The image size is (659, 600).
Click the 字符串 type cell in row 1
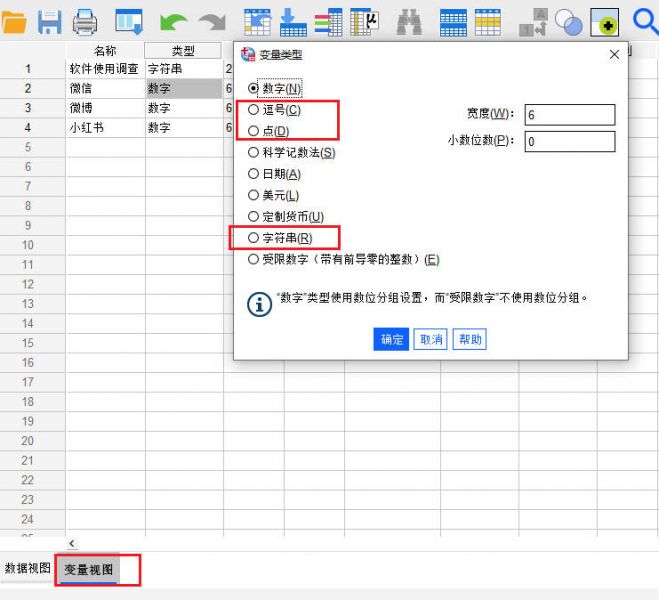[x=184, y=69]
